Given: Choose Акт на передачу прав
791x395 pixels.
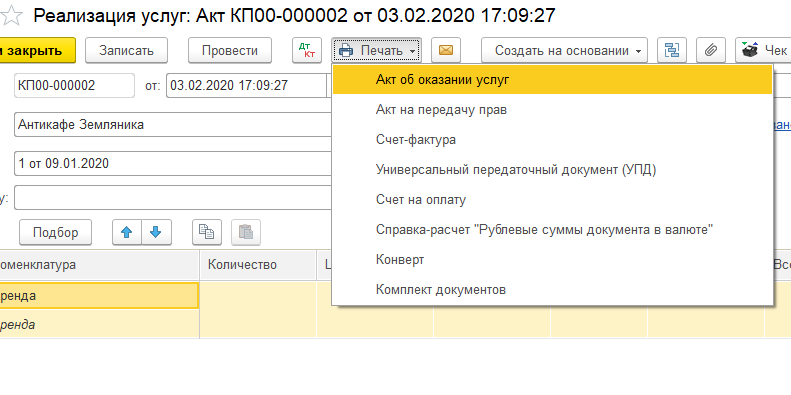Looking at the screenshot, I should (x=552, y=109).
